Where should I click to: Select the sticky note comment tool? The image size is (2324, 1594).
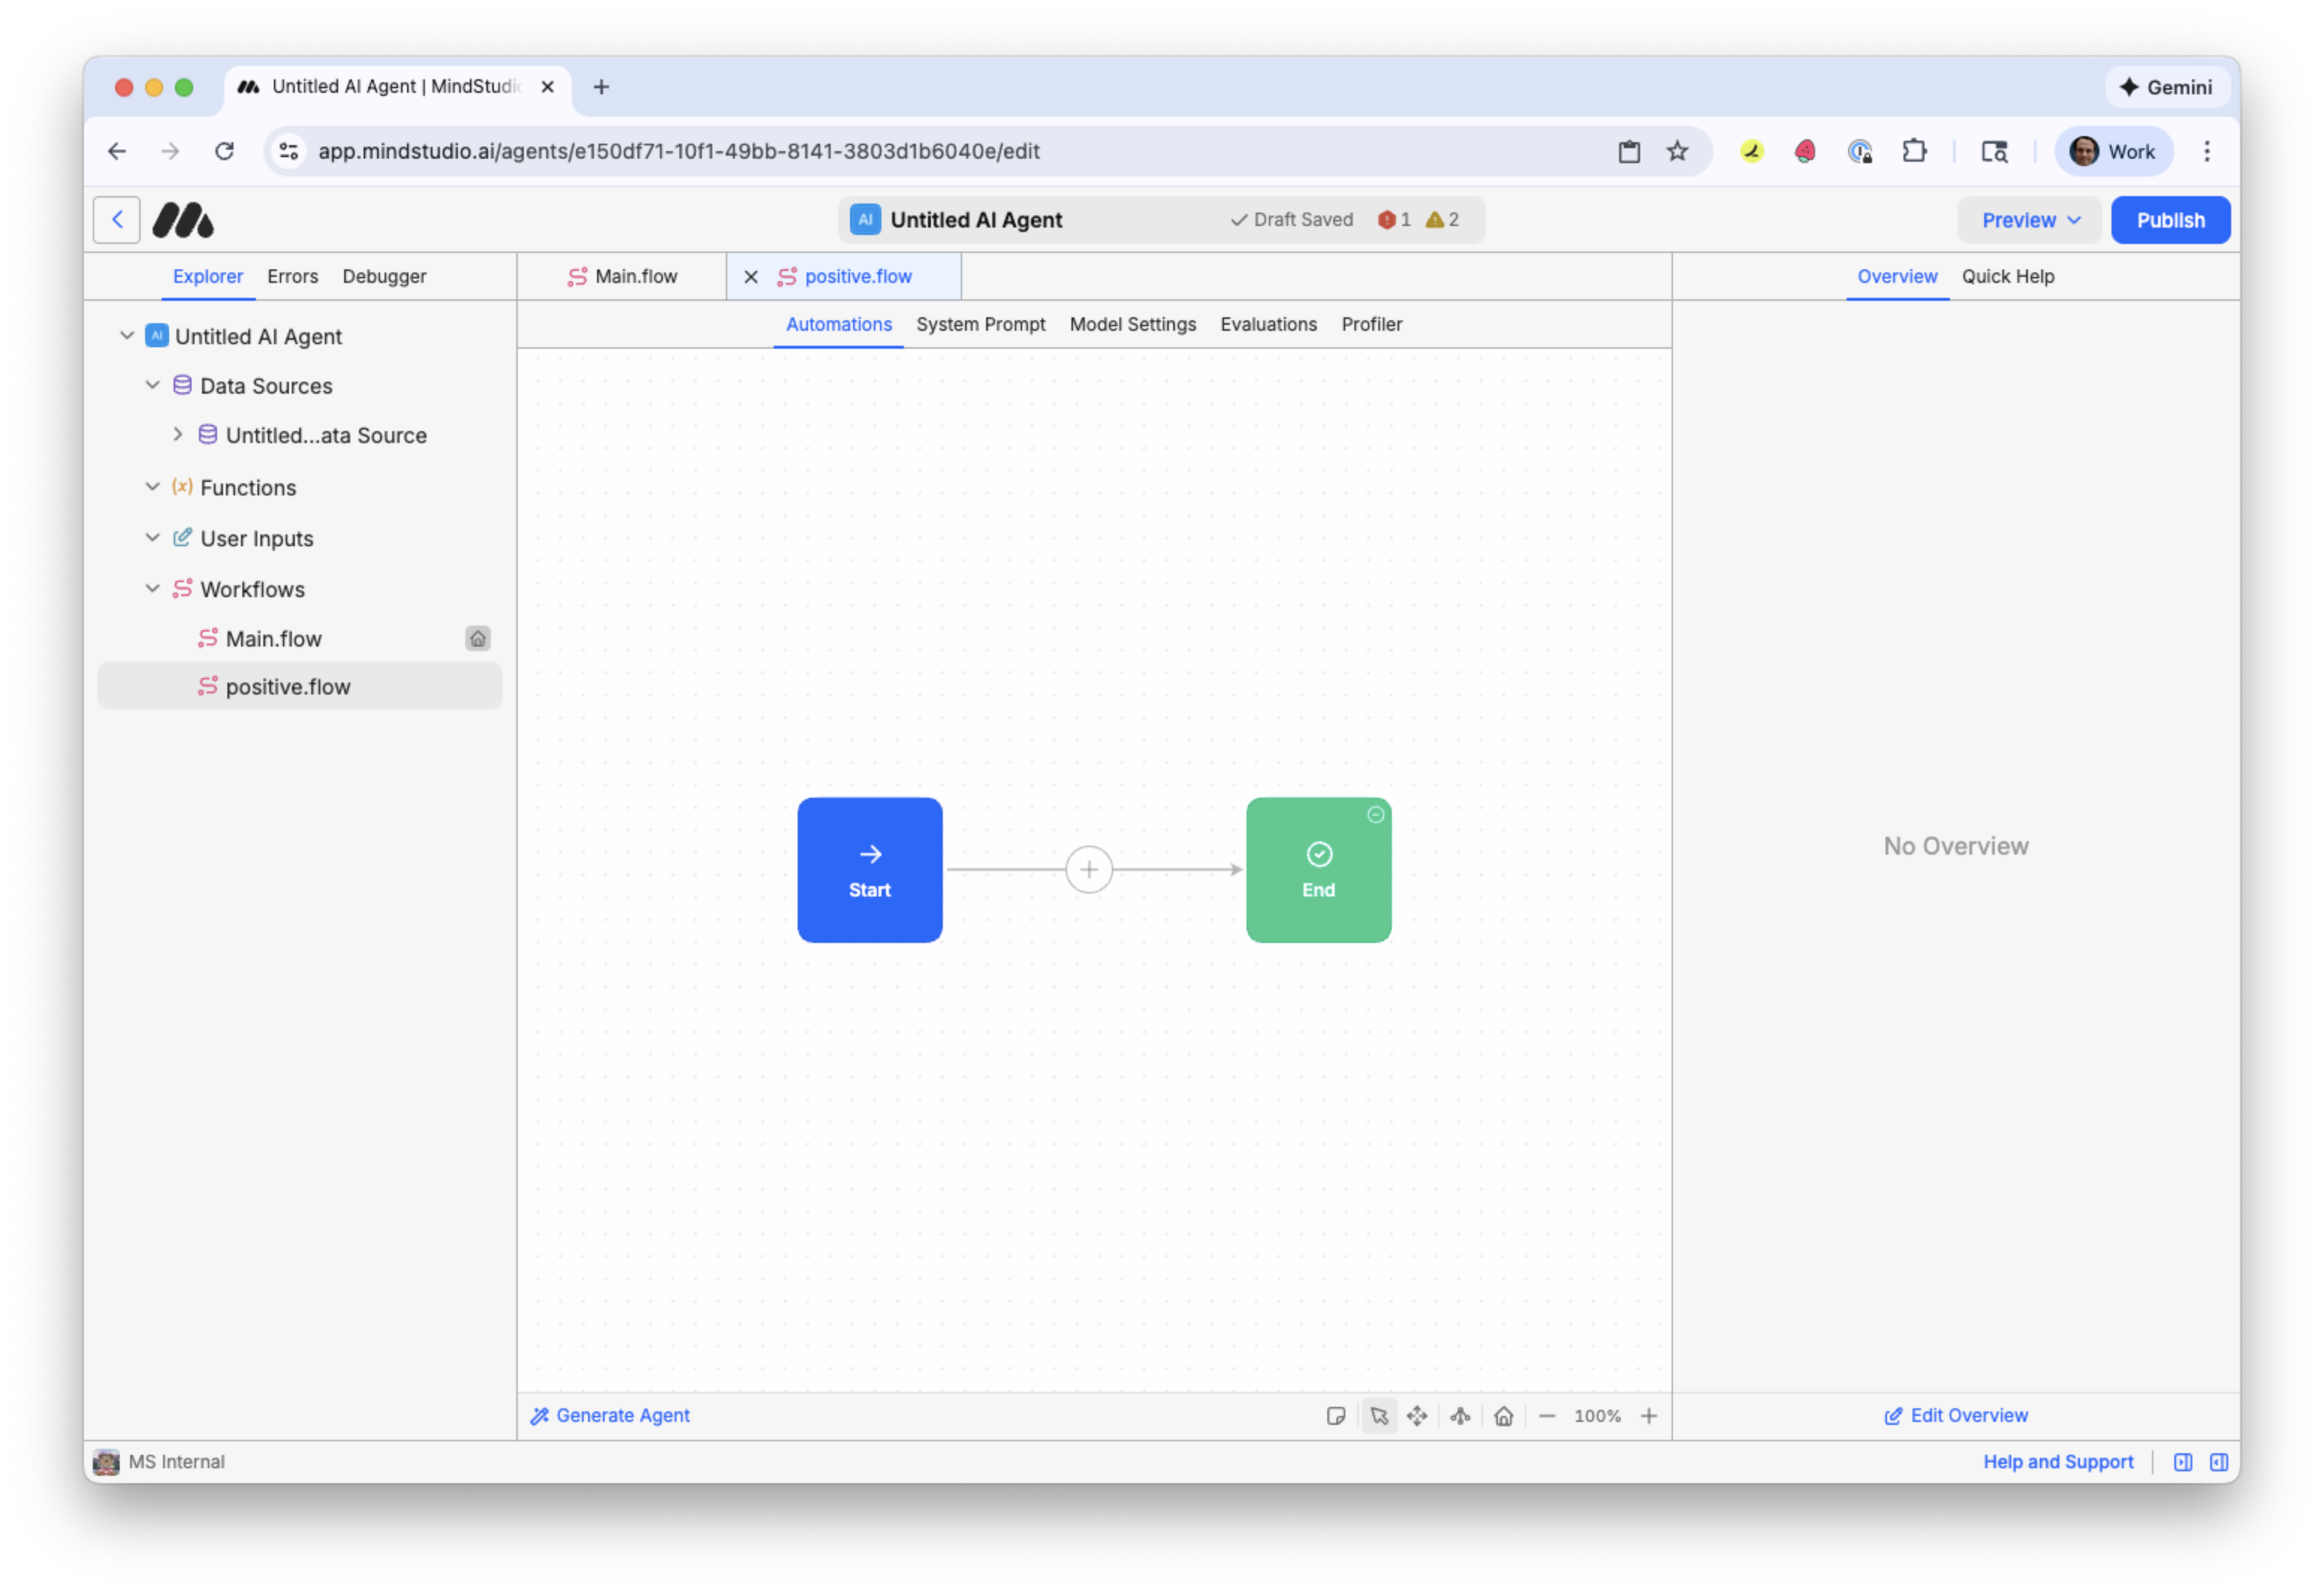(1337, 1416)
